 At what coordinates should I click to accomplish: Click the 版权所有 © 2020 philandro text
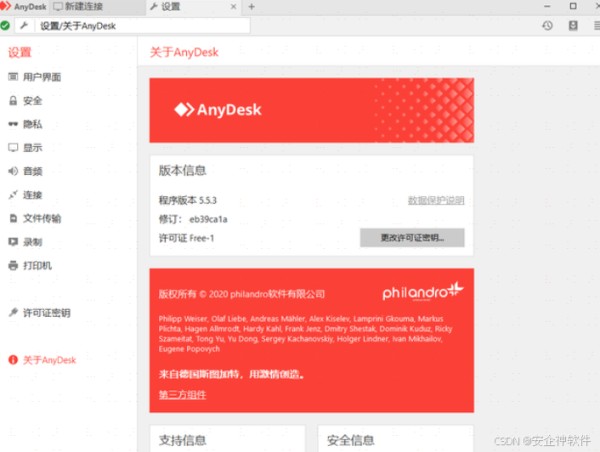242,294
